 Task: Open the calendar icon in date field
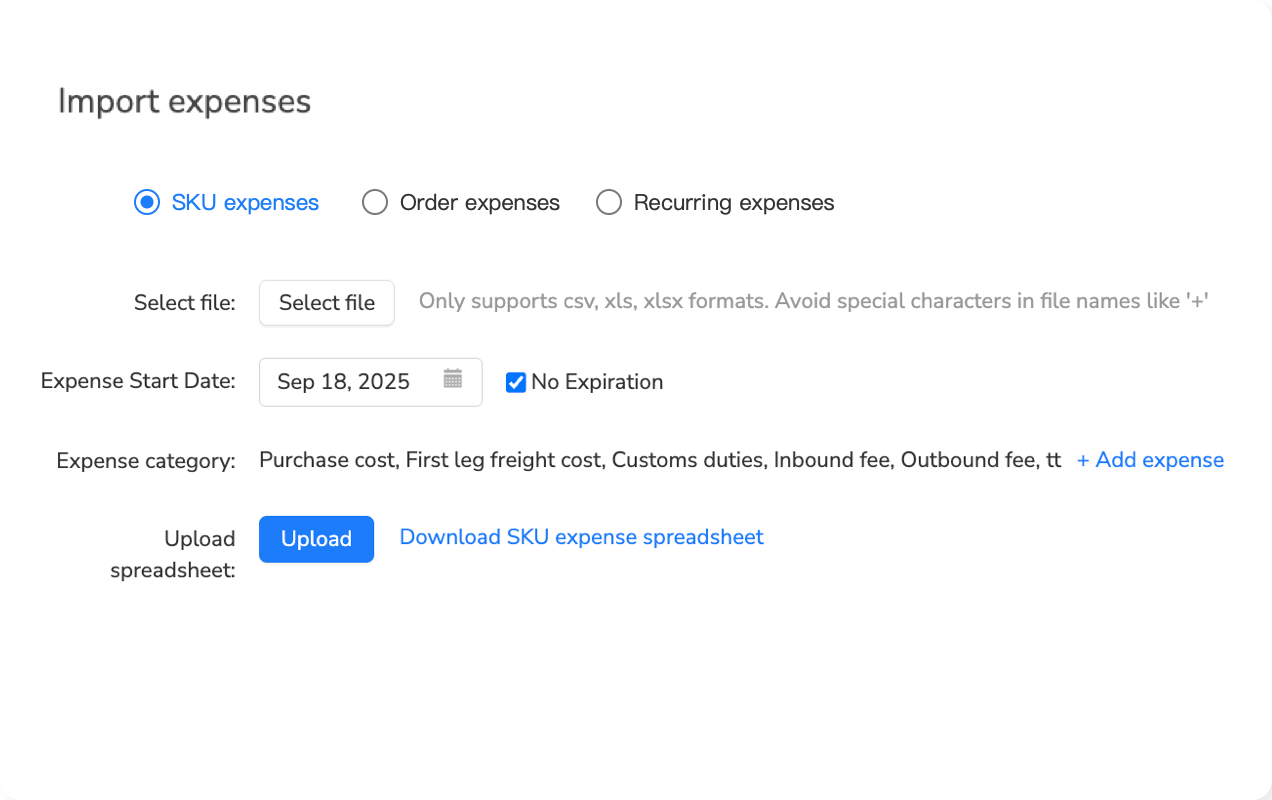453,379
